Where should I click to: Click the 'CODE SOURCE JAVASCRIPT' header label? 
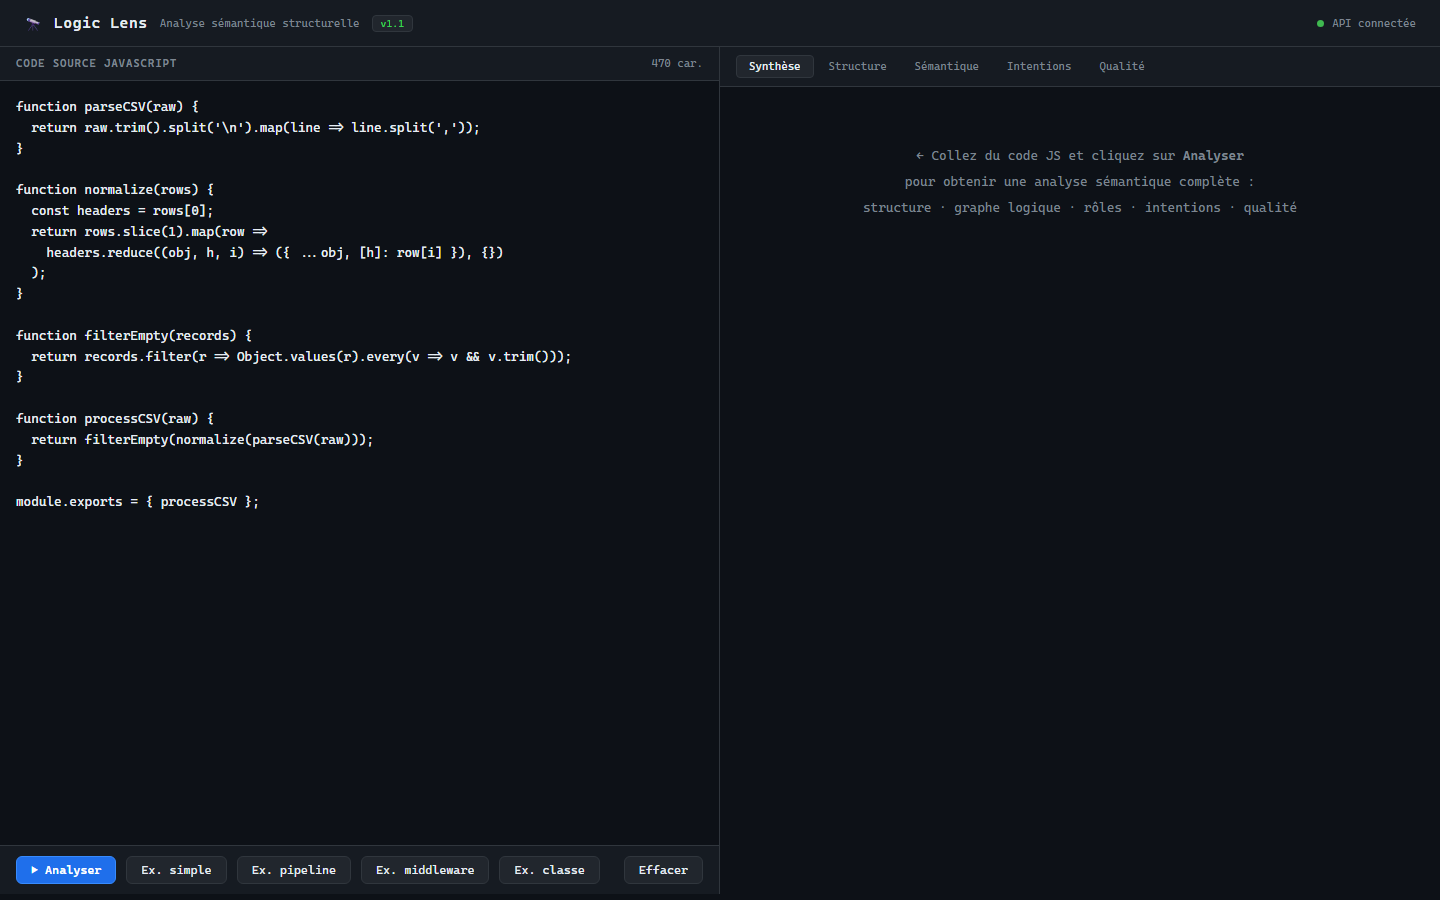[x=96, y=63]
